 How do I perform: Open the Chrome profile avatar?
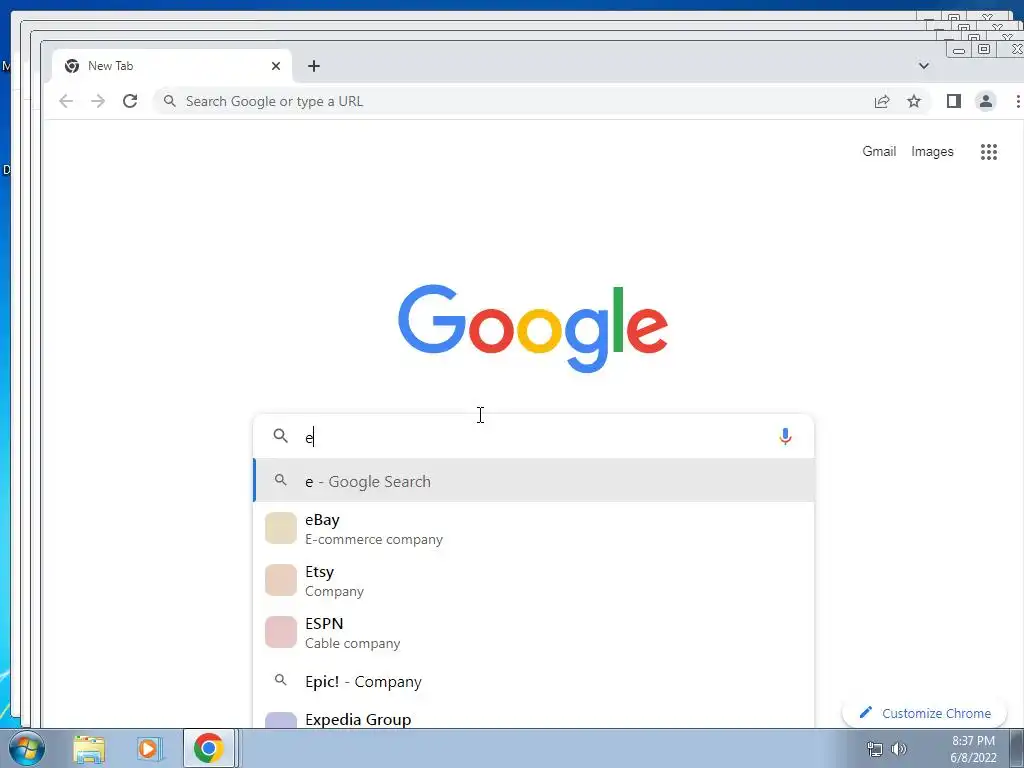click(x=985, y=101)
